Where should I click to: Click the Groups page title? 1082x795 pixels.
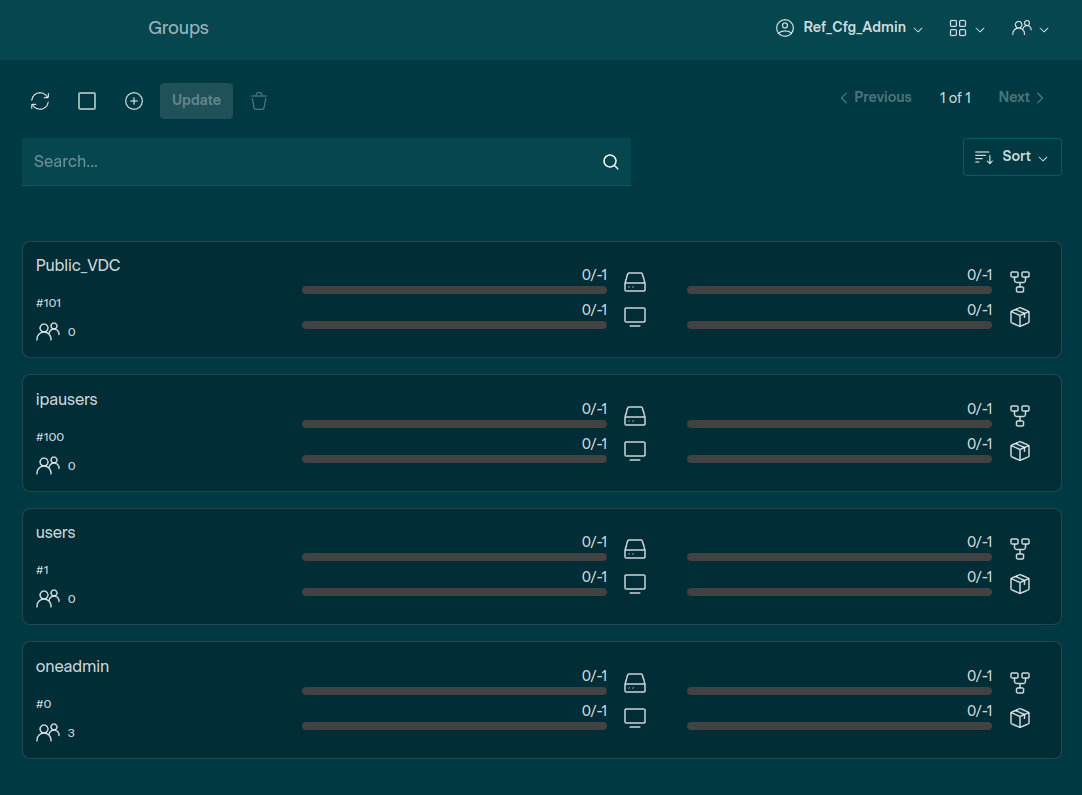pos(178,28)
